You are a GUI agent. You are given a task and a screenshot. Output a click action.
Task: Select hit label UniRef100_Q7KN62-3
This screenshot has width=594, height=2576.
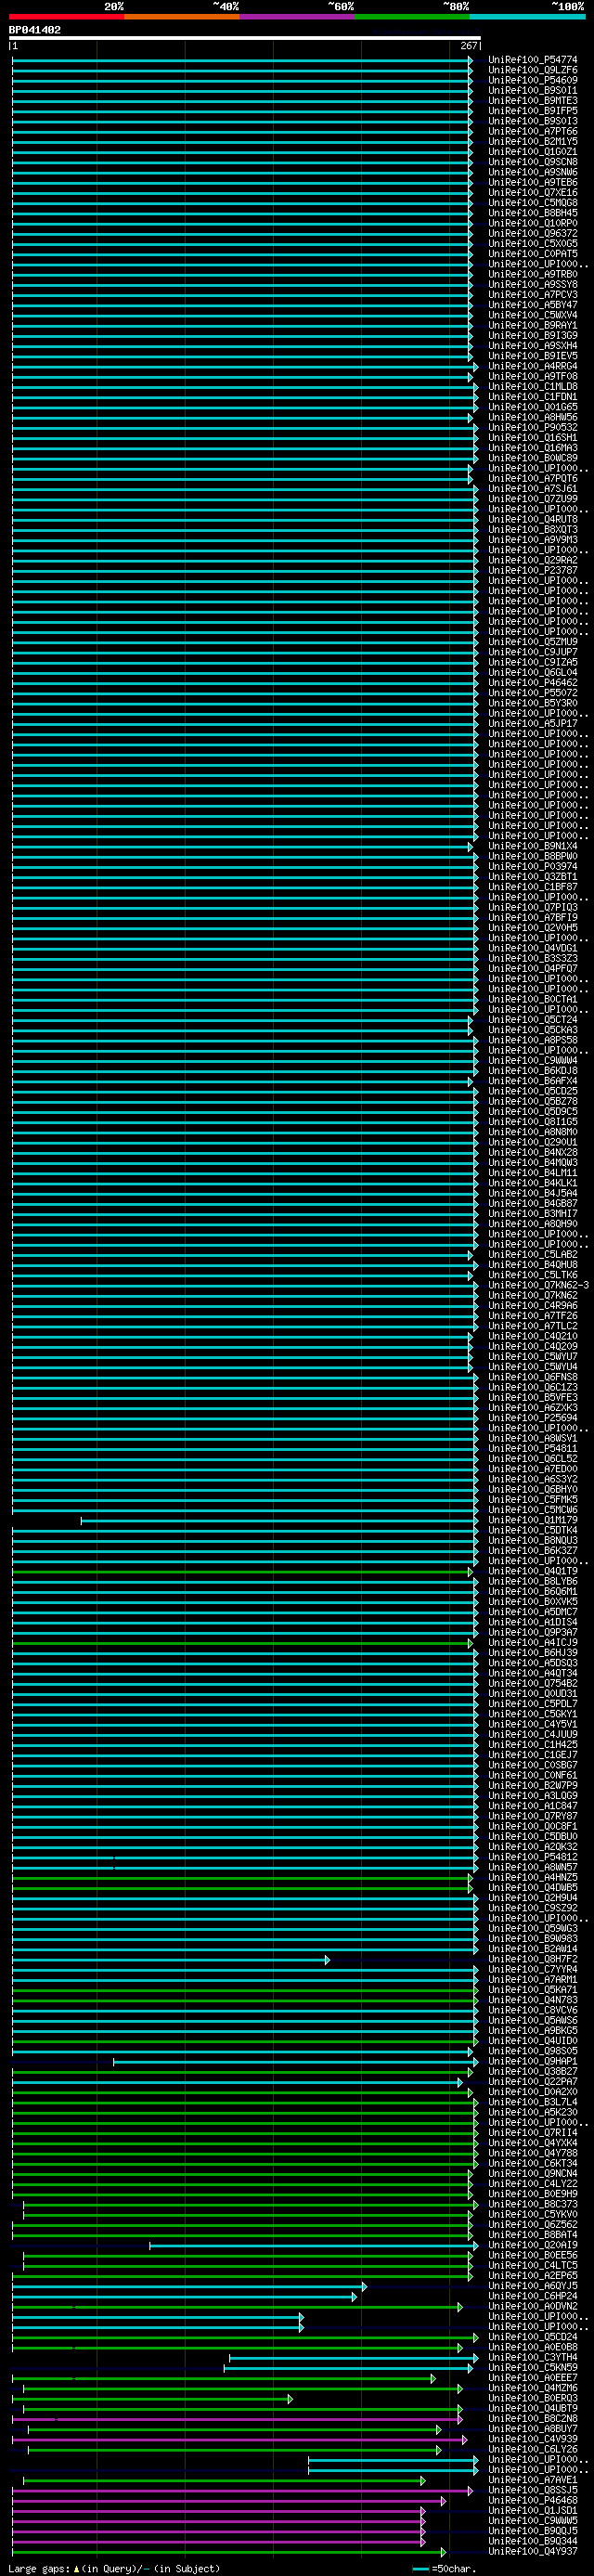point(538,1285)
